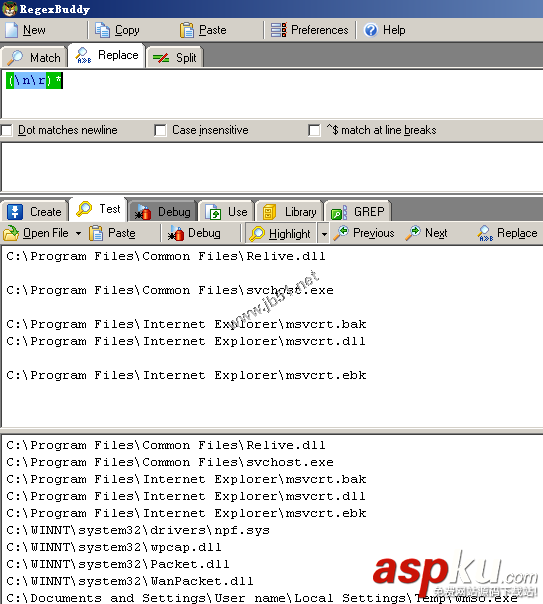Viewport: 543px width, 604px height.
Task: Click the Copy icon in top toolbar
Action: coord(102,30)
